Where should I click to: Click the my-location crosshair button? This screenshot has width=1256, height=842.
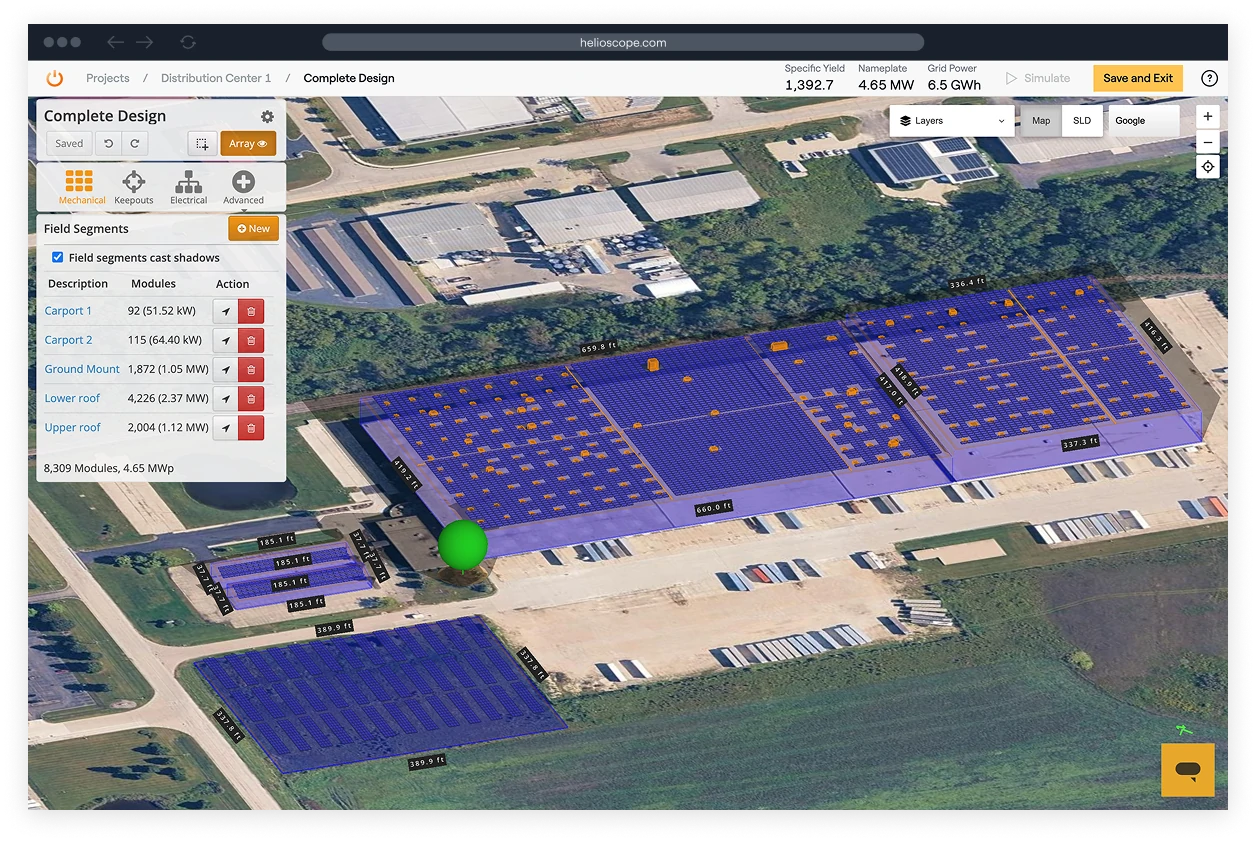[x=1207, y=166]
